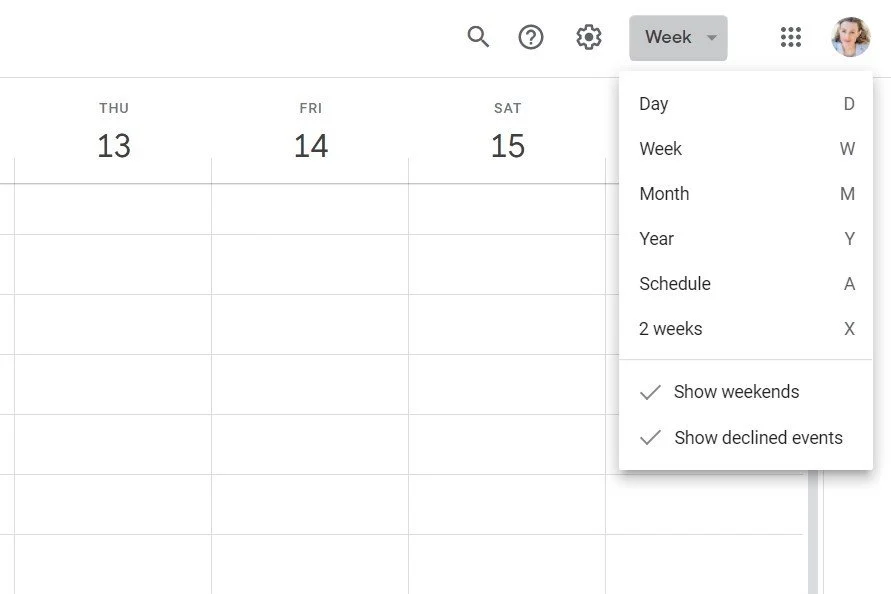Click Thursday 13 date header
Viewport: 891px width, 594px height.
pyautogui.click(x=114, y=146)
